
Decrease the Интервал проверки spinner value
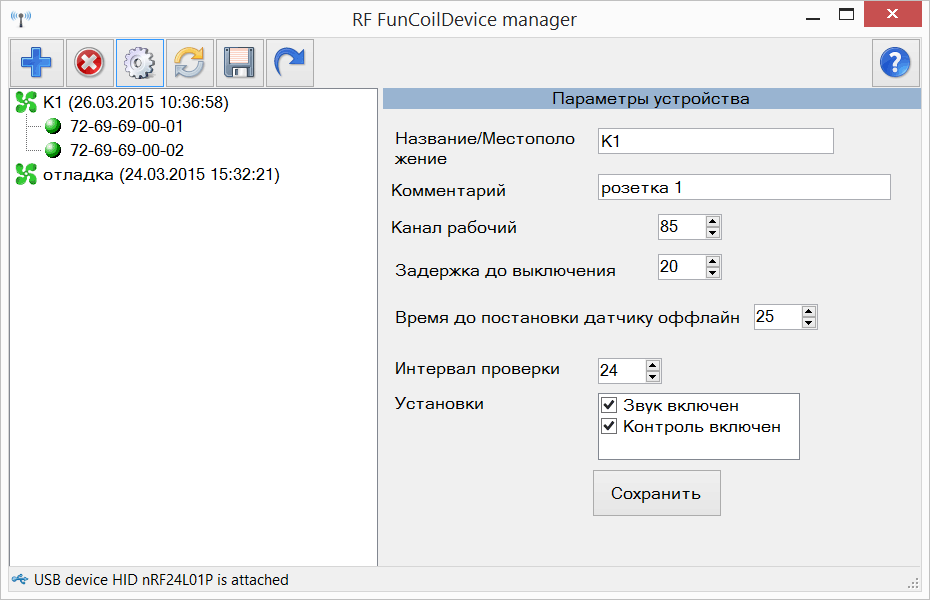pyautogui.click(x=653, y=376)
